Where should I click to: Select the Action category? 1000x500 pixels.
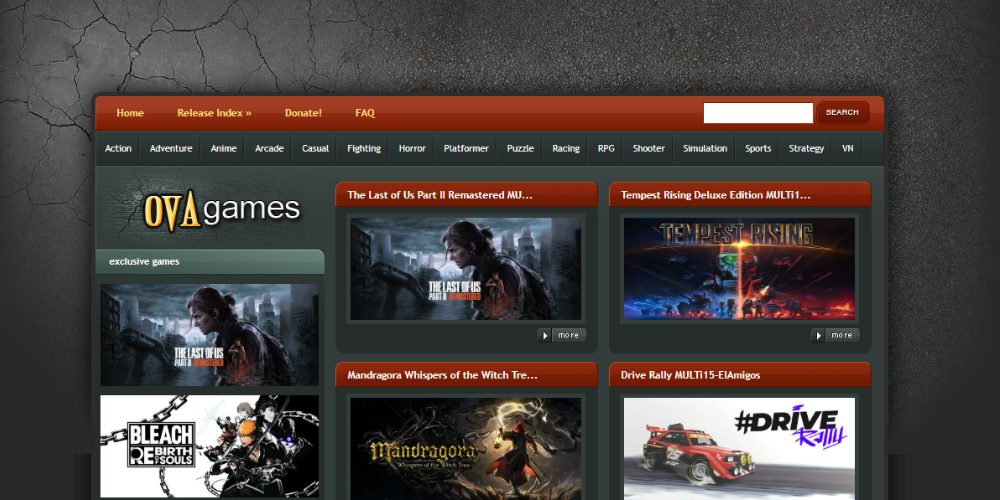tap(118, 149)
